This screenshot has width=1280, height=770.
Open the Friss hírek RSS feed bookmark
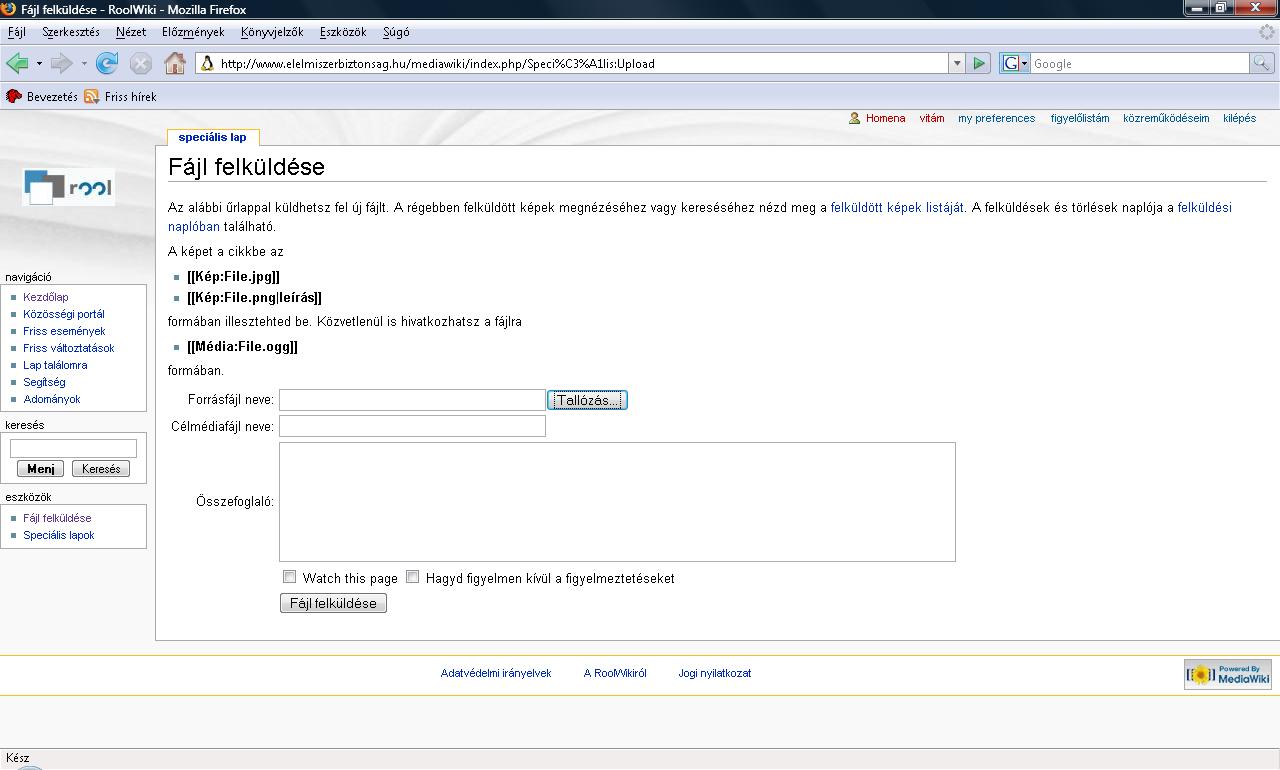[x=120, y=97]
